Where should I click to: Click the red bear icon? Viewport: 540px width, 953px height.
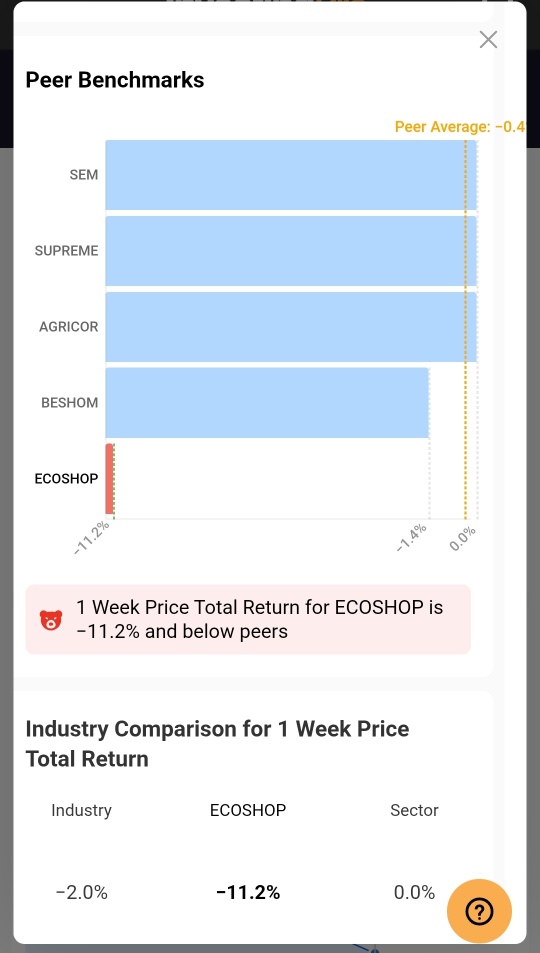point(50,620)
